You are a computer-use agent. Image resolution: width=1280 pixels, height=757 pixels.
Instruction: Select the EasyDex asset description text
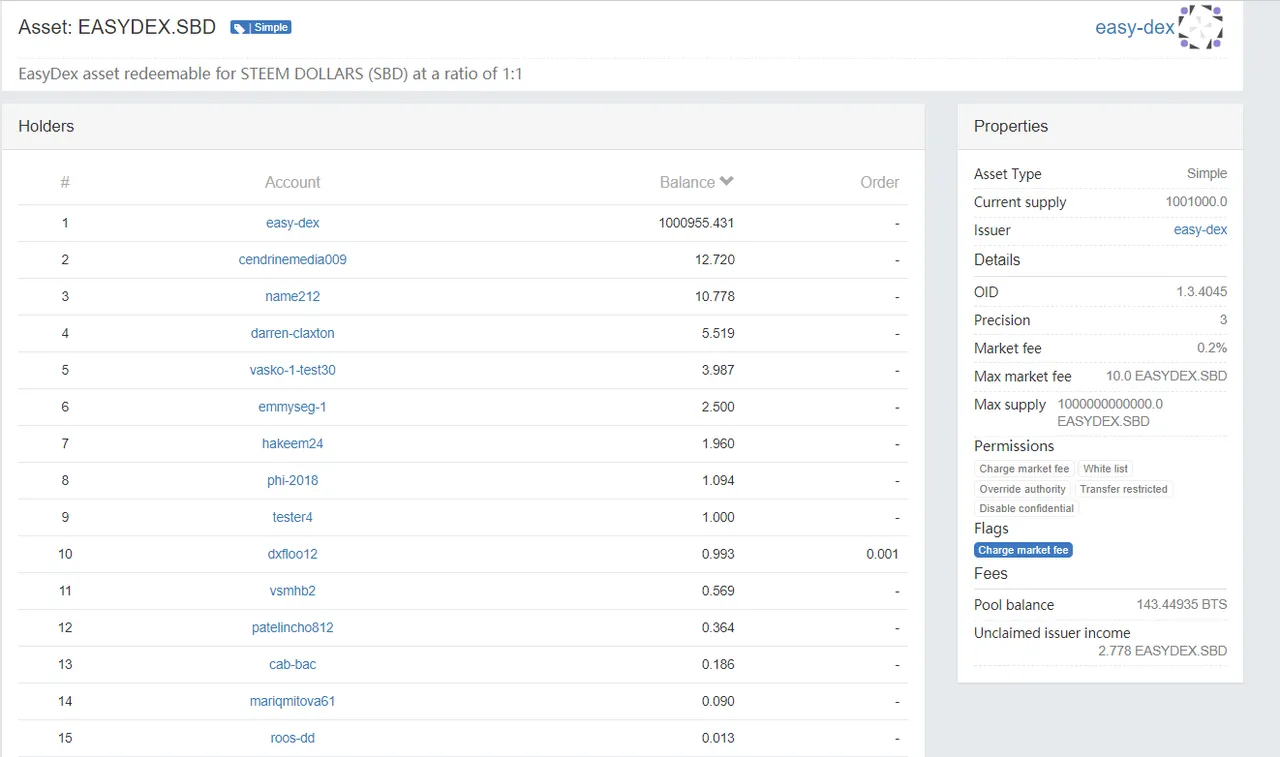coord(270,74)
